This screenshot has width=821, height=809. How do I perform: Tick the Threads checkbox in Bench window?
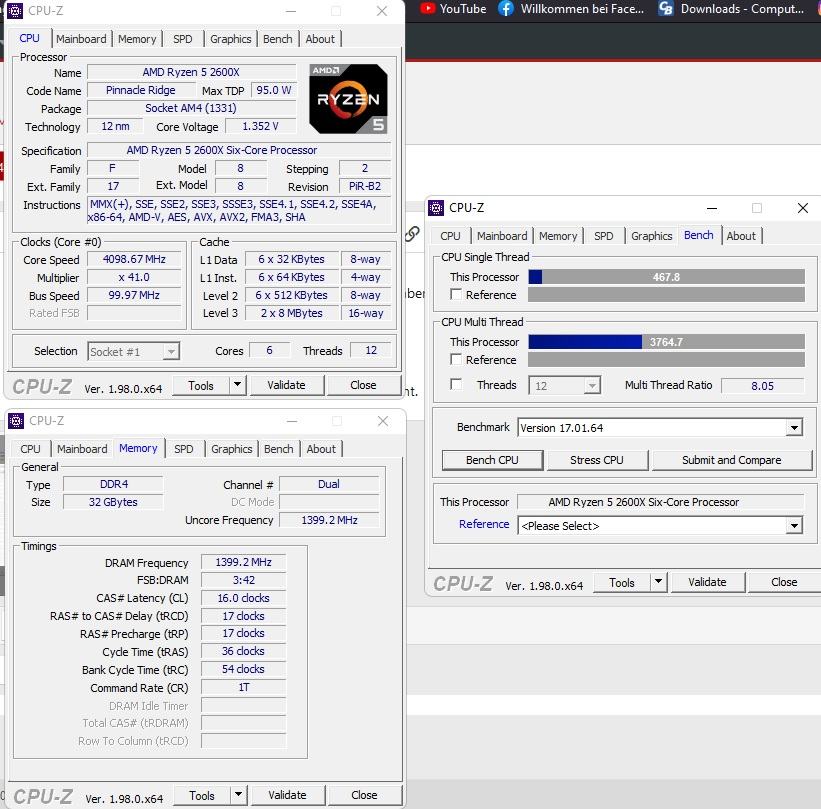point(456,384)
